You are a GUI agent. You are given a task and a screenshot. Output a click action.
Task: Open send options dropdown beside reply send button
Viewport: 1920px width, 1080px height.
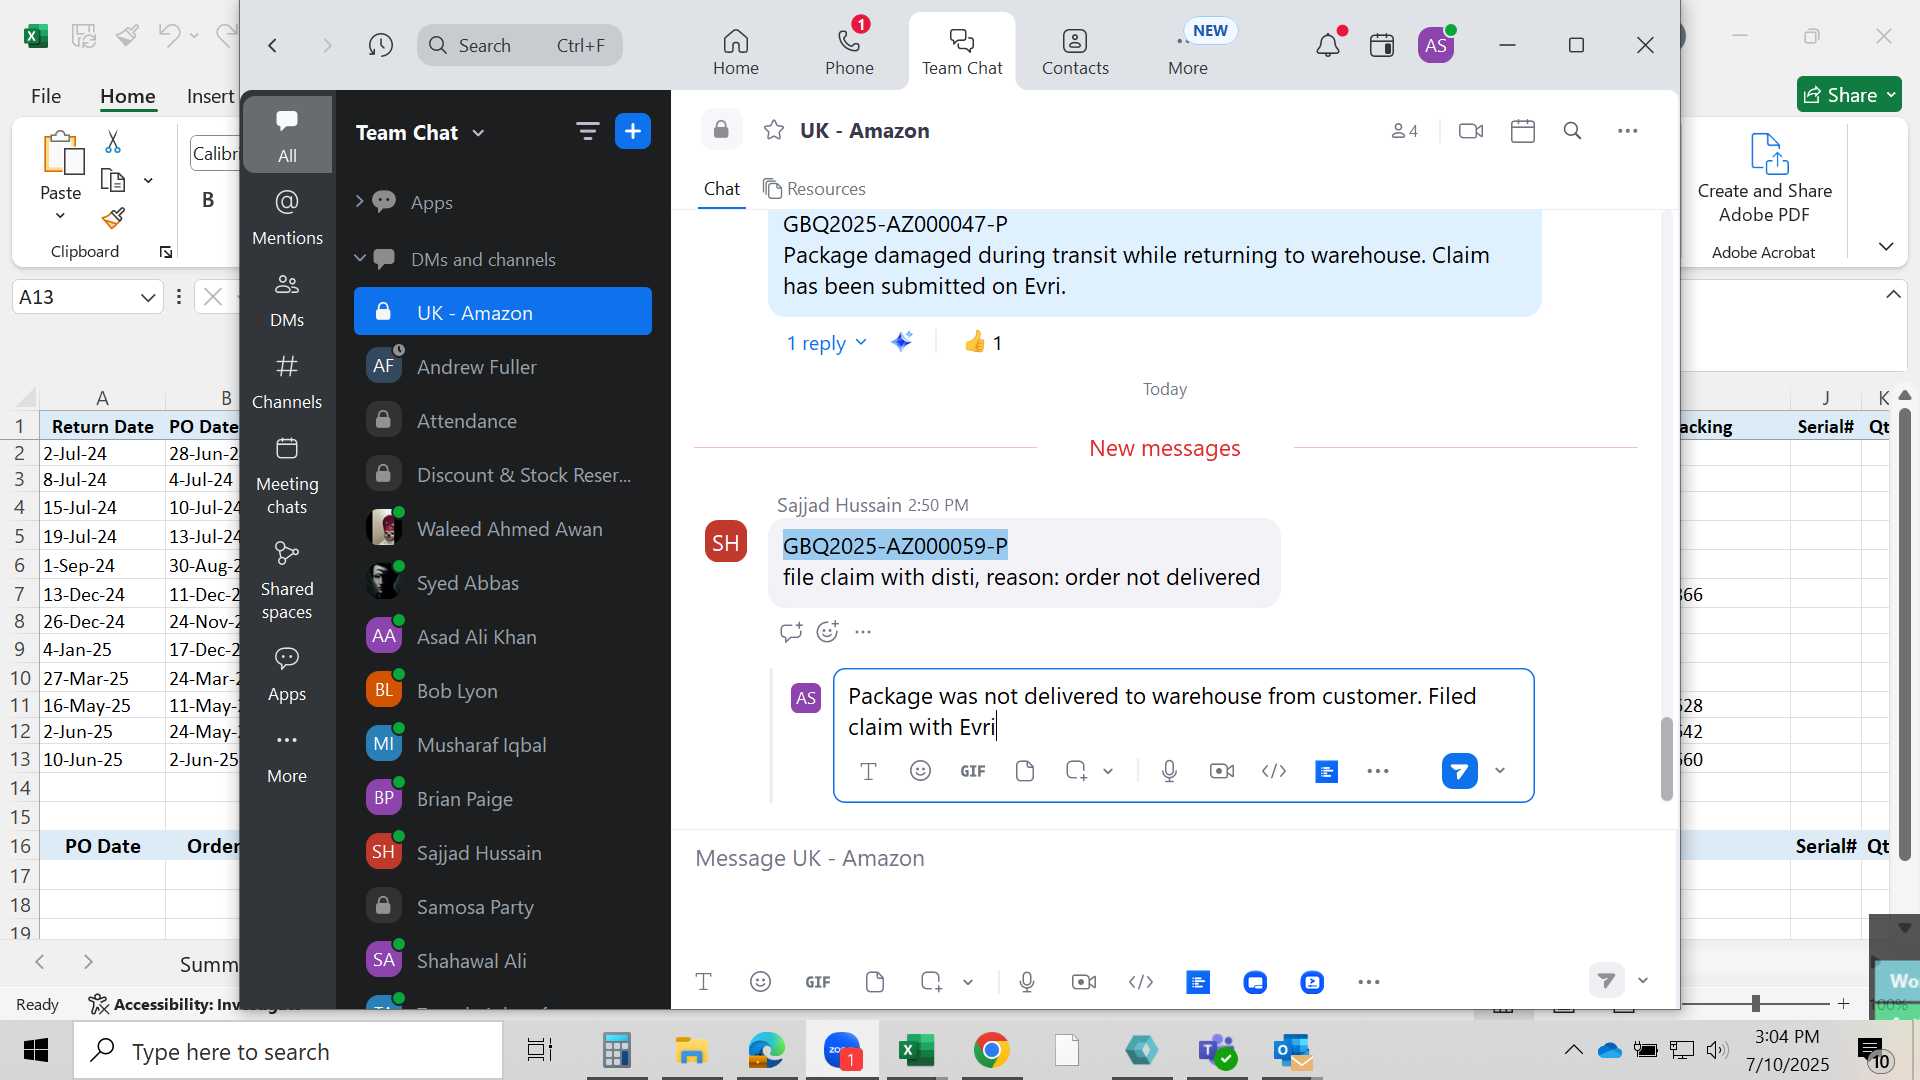pos(1499,771)
